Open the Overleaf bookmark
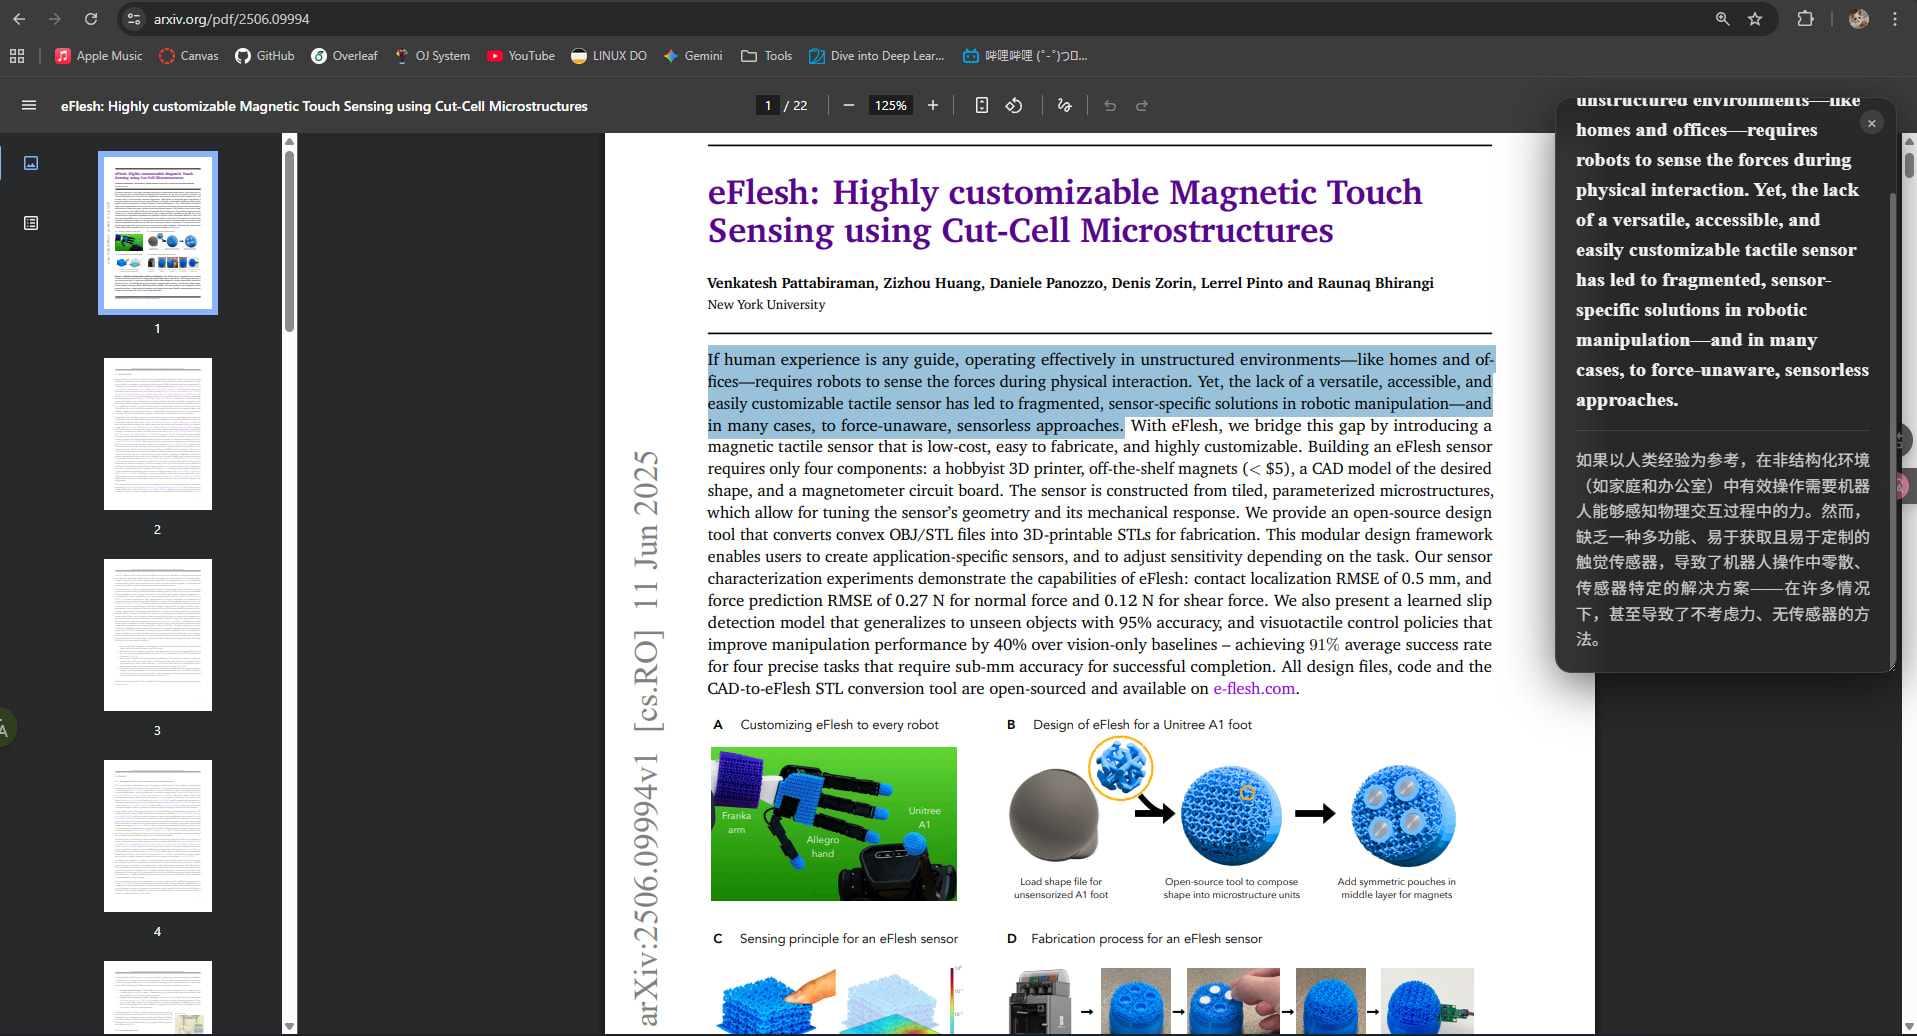 (x=344, y=56)
